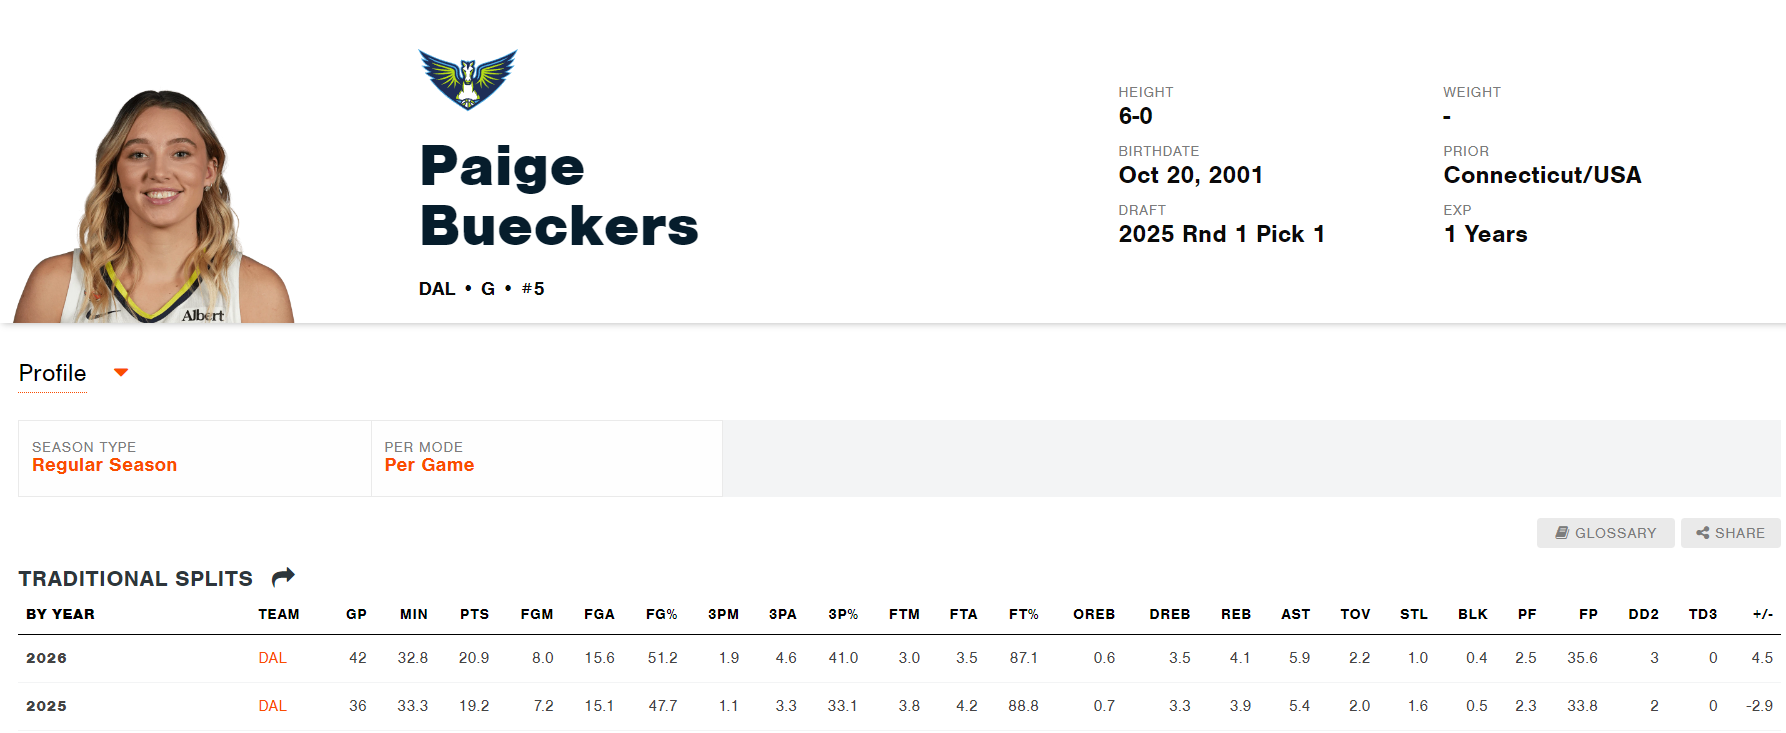The height and width of the screenshot is (733, 1786).
Task: Sort table by AST column header
Action: click(x=1295, y=614)
